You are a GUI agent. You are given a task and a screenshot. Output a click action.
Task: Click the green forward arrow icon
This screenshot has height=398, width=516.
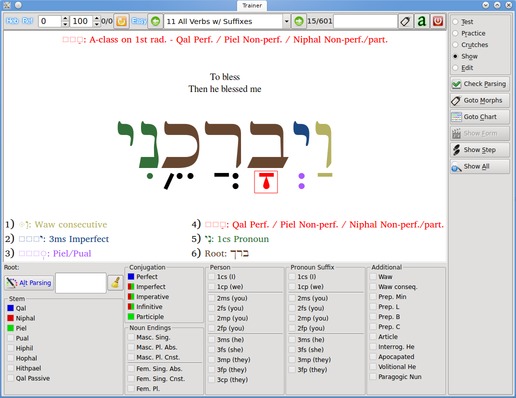(x=299, y=21)
